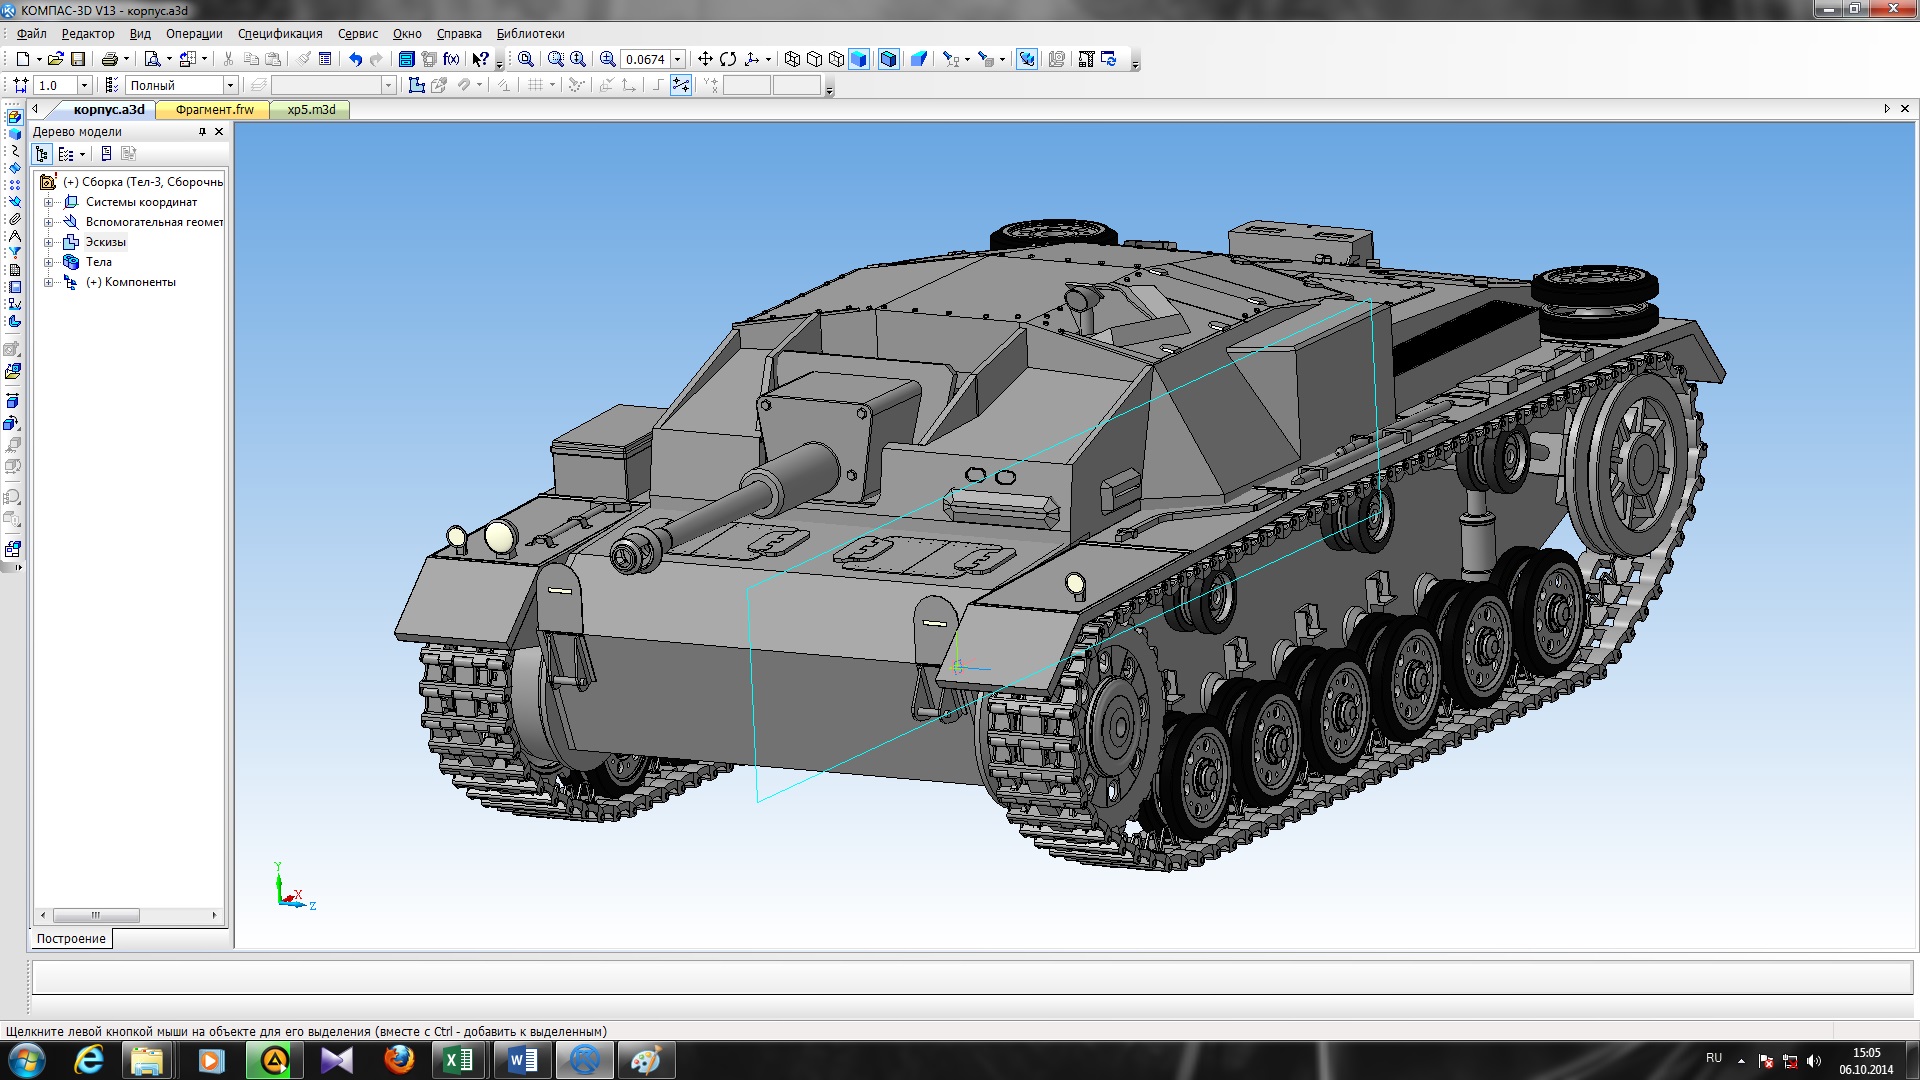Open the Filters funnel icon in sidebar
Viewport: 1920px width, 1080px height.
point(15,252)
